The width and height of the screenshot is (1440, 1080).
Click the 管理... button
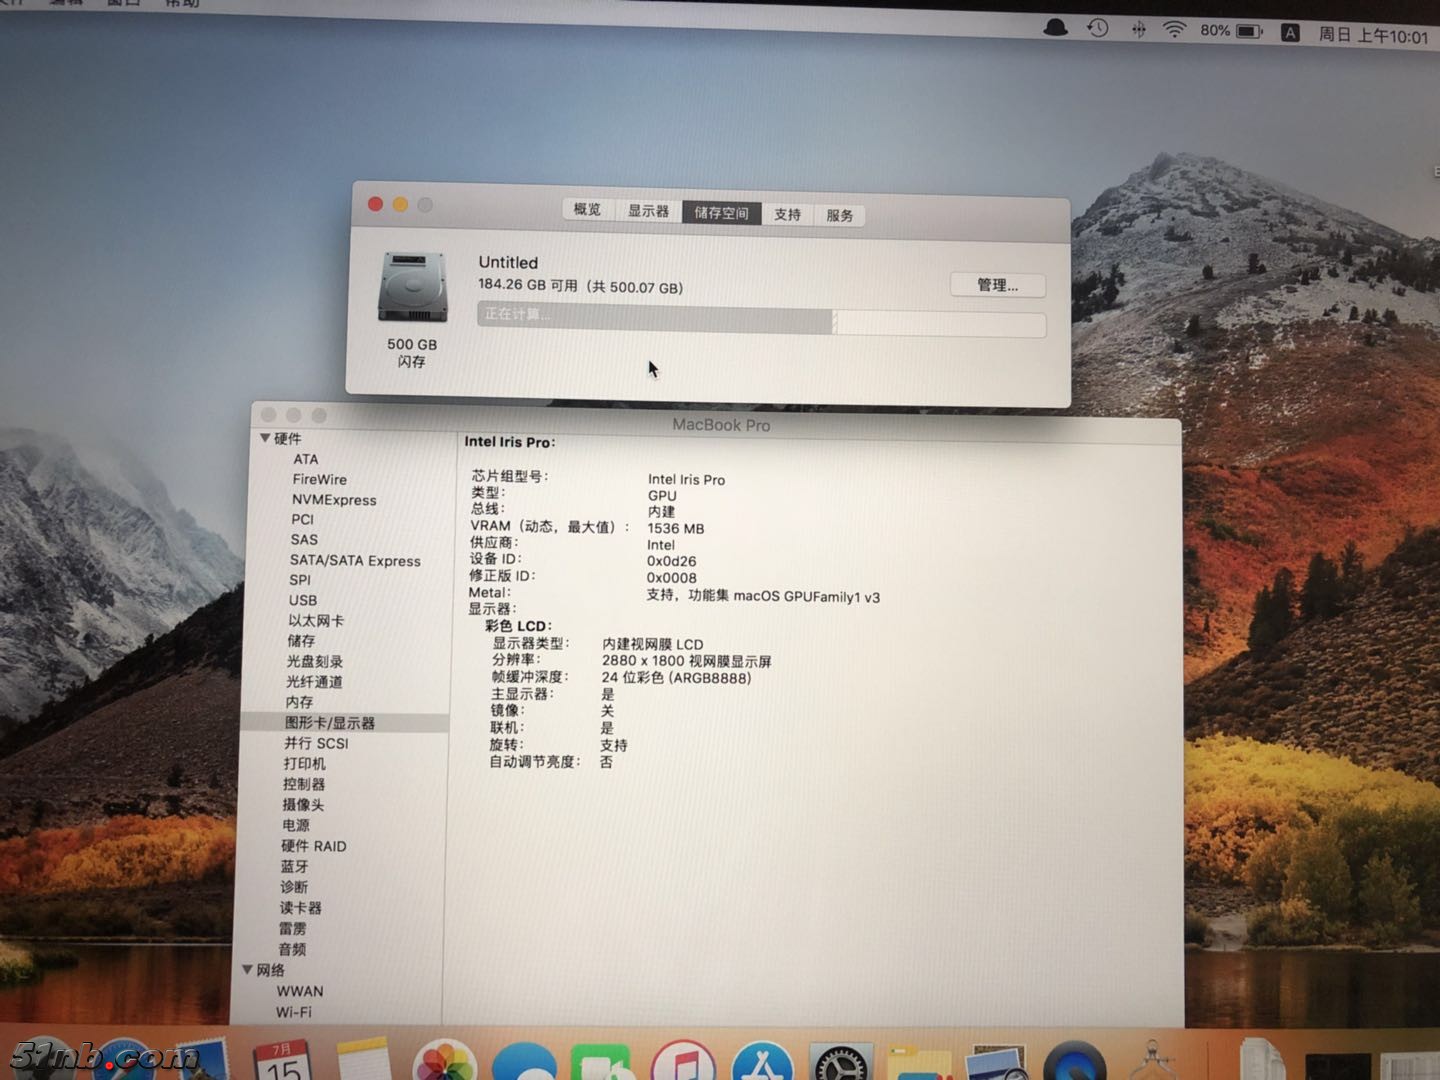coord(997,285)
